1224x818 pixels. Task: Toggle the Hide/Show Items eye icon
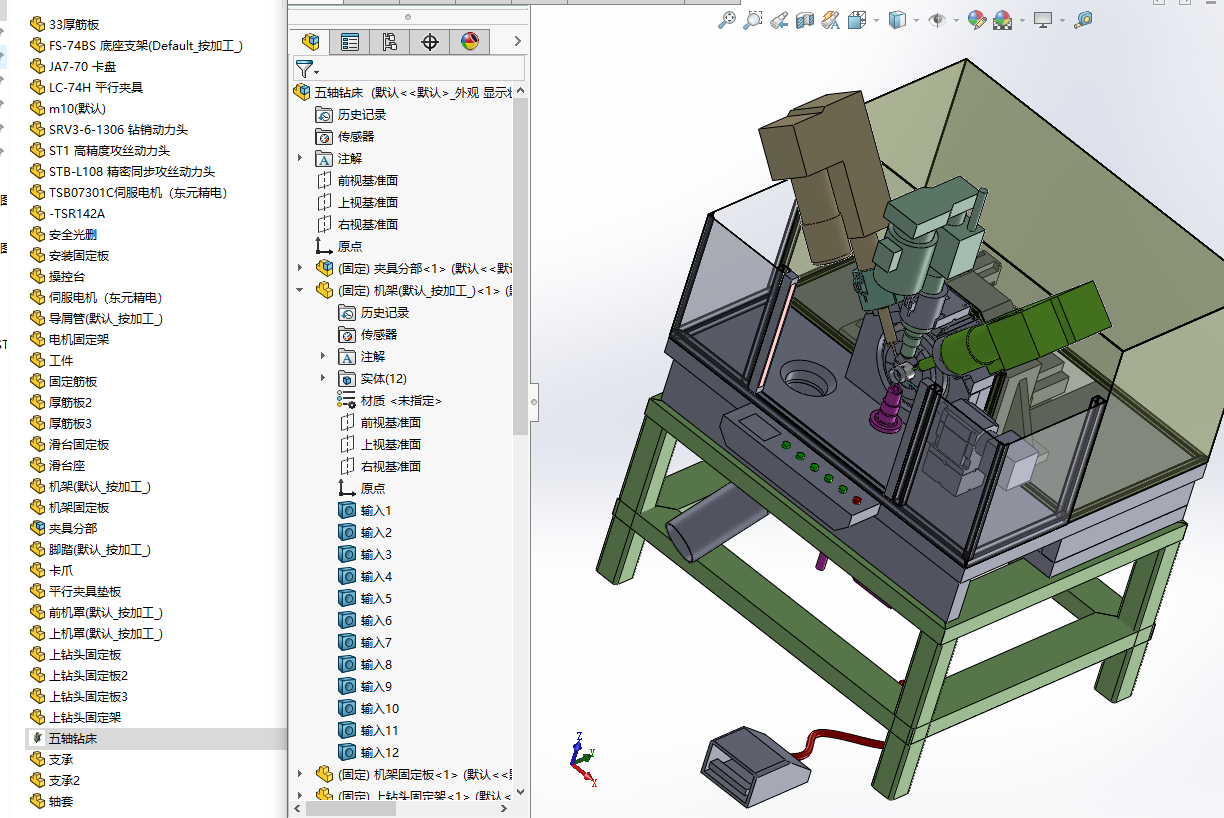[x=937, y=20]
